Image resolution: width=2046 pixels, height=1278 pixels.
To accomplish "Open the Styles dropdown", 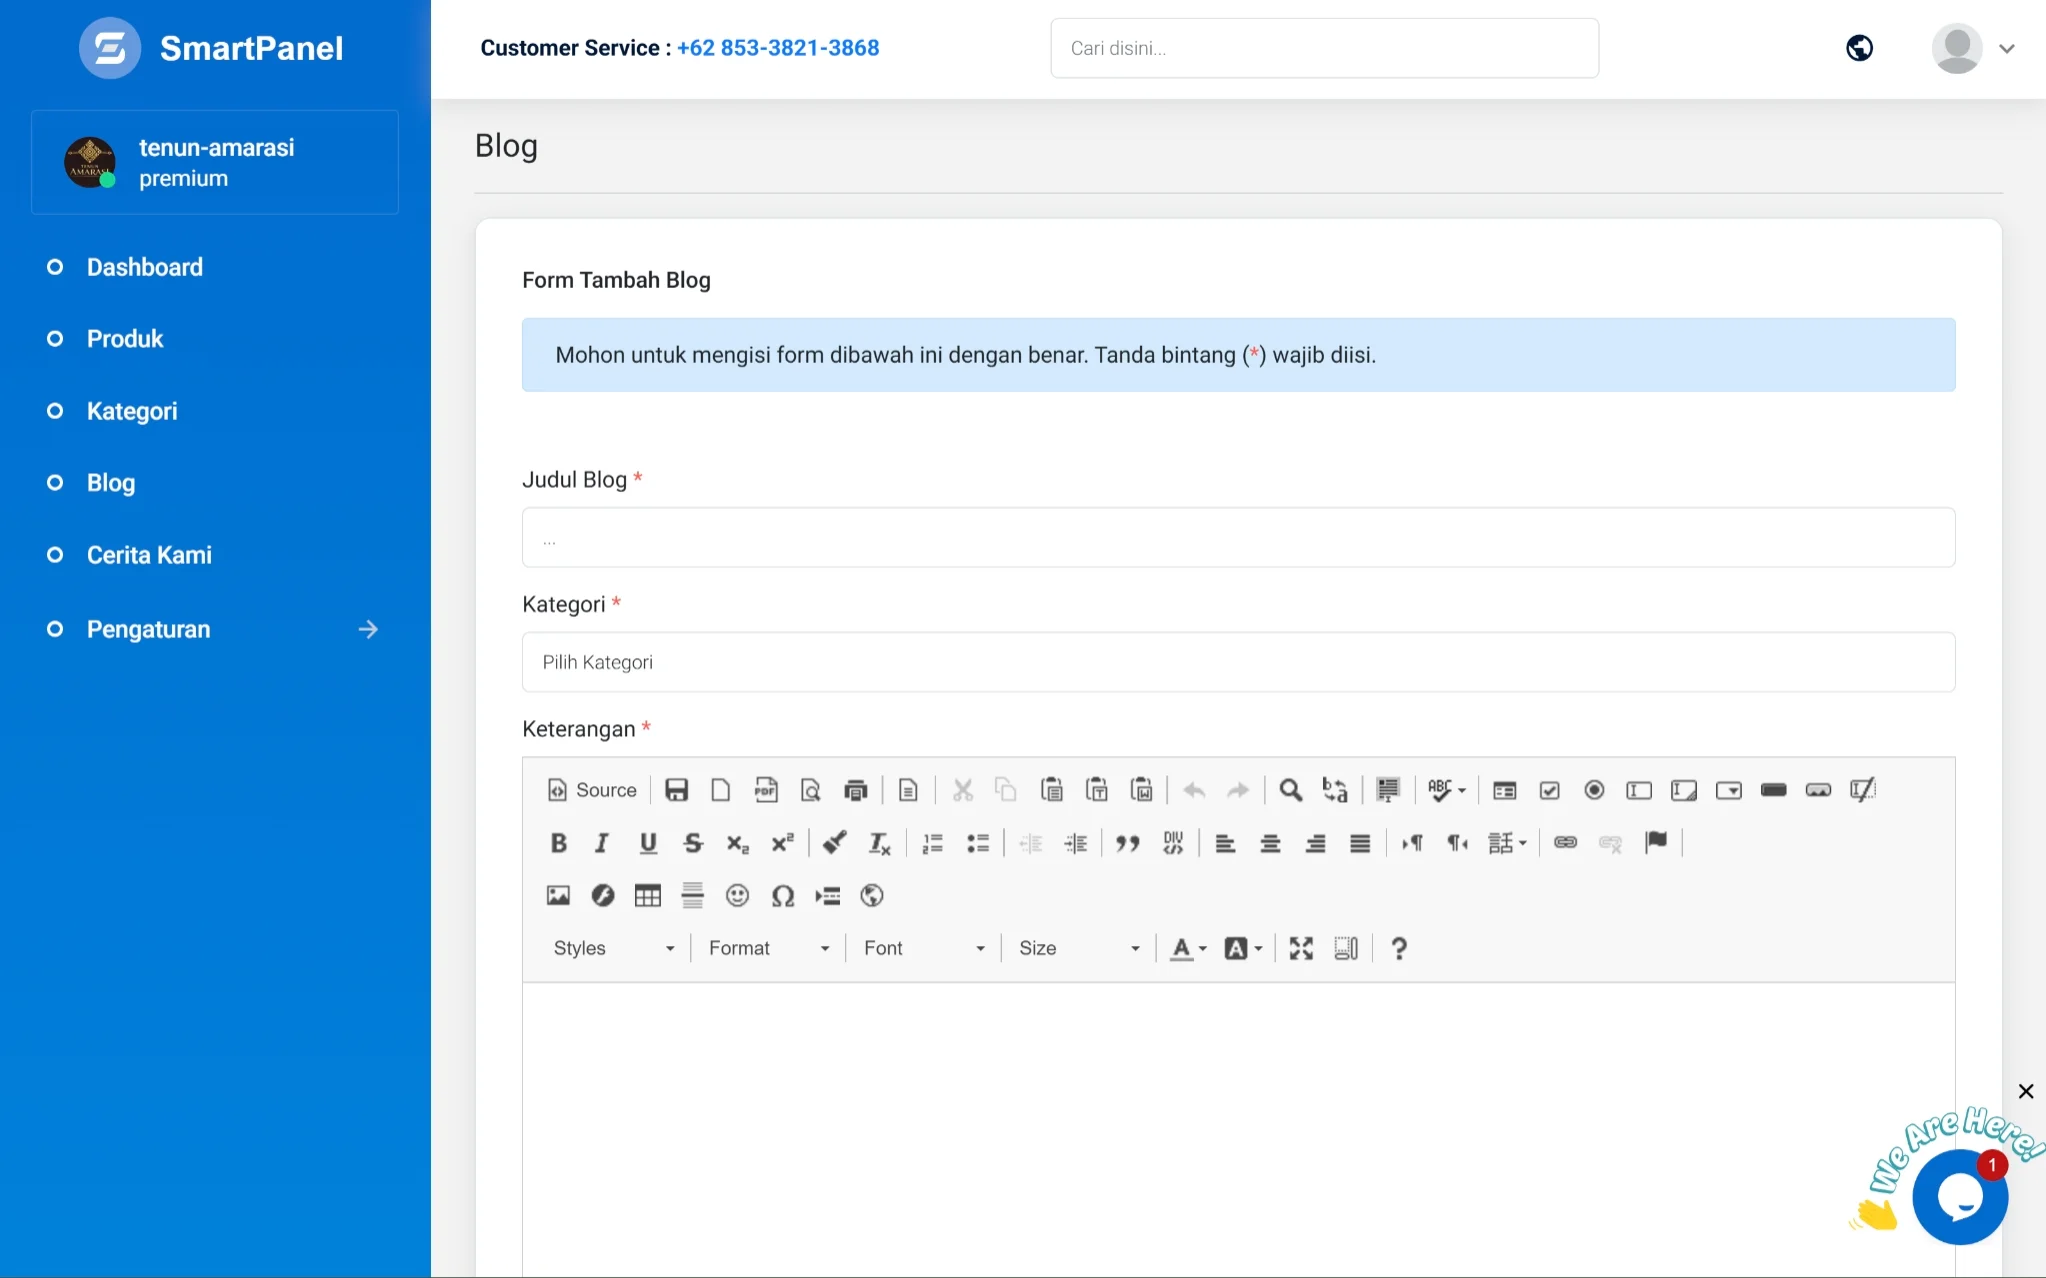I will (614, 949).
